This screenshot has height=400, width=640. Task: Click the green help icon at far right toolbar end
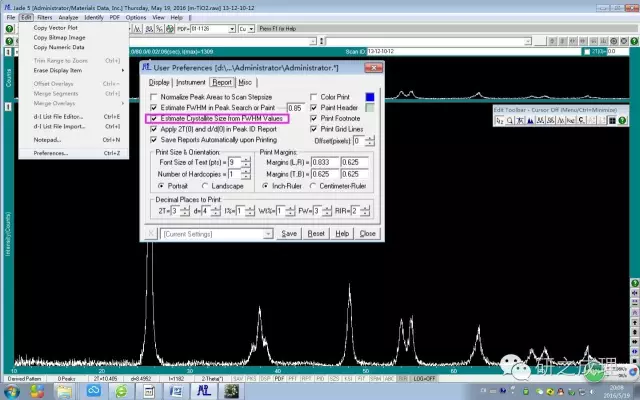[x=634, y=41]
